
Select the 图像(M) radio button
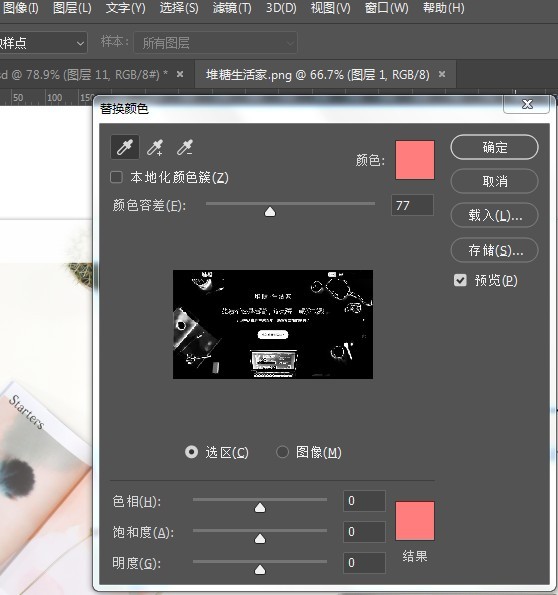(282, 452)
